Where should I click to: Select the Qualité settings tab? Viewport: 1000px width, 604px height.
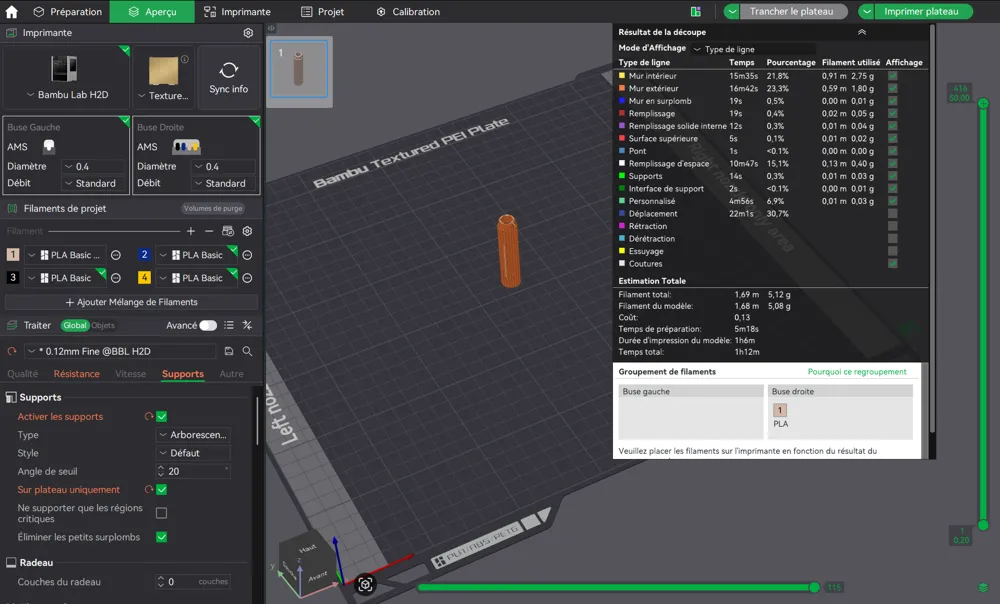pos(22,374)
